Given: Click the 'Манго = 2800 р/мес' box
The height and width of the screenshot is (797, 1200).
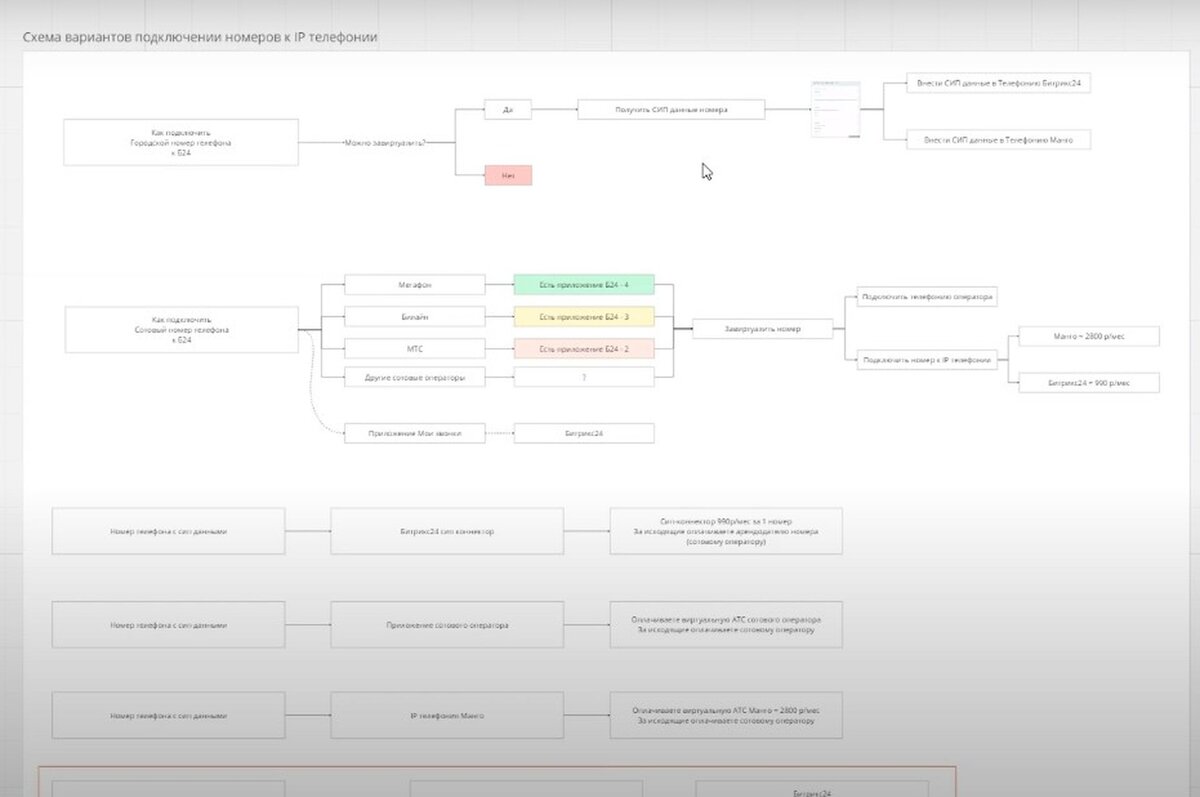Looking at the screenshot, I should (1089, 336).
